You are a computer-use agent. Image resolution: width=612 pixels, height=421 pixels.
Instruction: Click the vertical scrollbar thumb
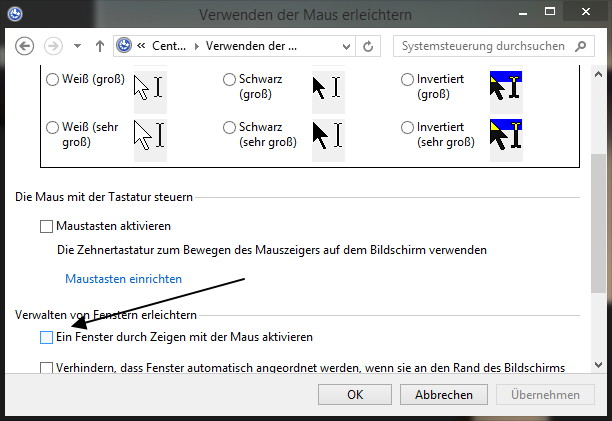598,223
